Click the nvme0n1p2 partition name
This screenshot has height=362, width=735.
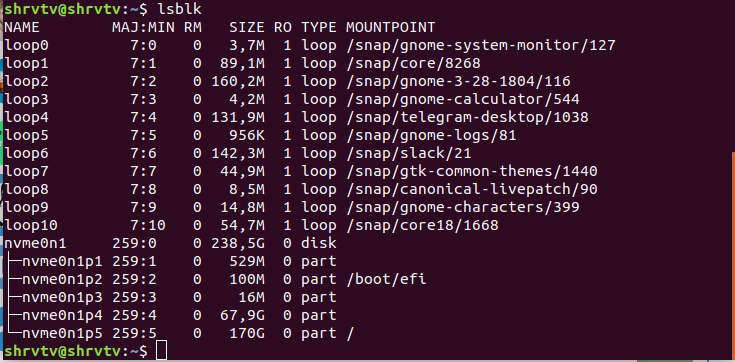pyautogui.click(x=62, y=279)
